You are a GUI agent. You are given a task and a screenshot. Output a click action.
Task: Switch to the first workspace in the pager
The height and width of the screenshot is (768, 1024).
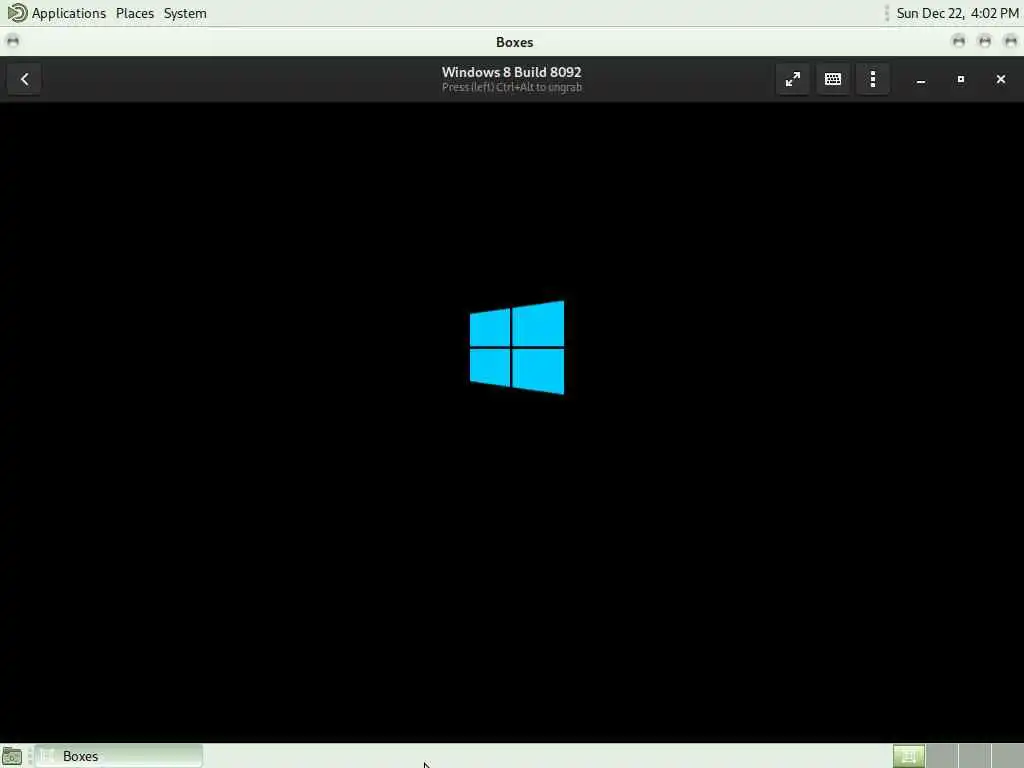[x=909, y=756]
